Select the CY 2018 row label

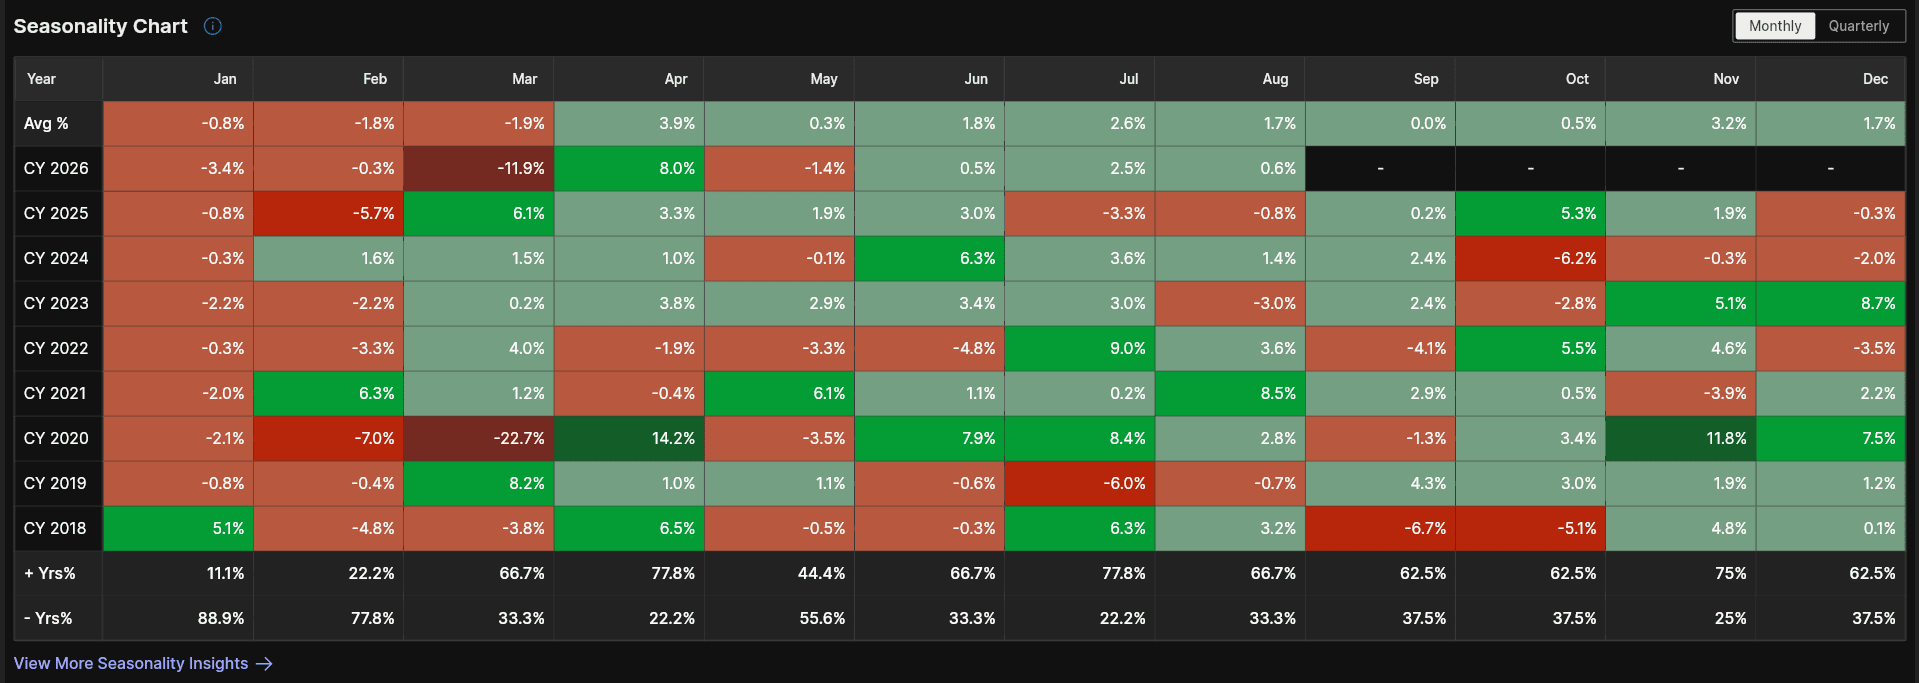tap(58, 529)
